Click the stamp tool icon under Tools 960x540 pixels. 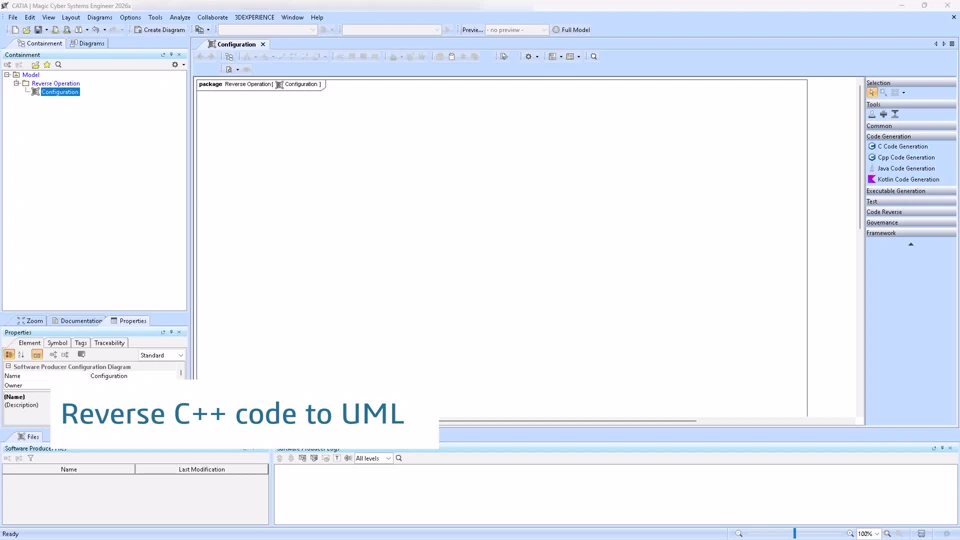tap(872, 114)
